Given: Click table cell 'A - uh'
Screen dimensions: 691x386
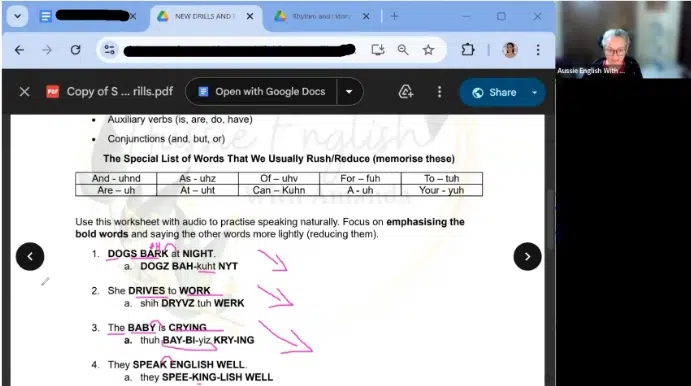Looking at the screenshot, I should tap(360, 190).
